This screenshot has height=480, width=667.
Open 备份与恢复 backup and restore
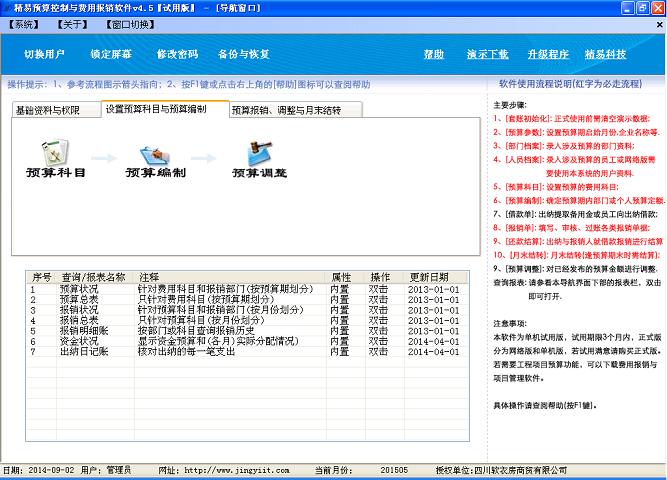(244, 54)
